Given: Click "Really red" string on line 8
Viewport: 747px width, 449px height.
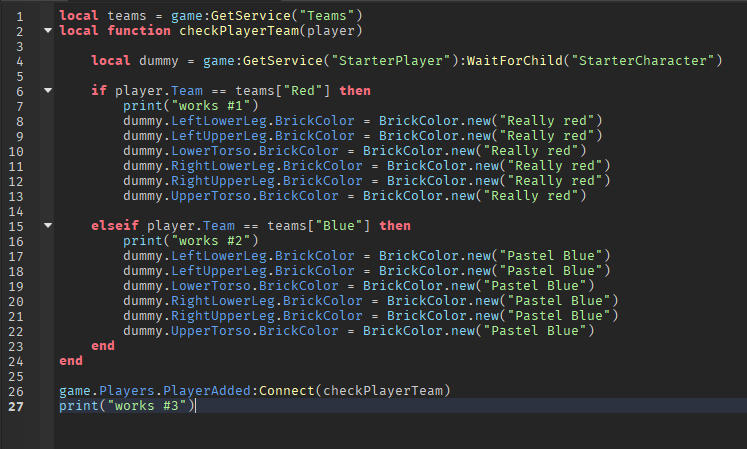Looking at the screenshot, I should [x=546, y=121].
